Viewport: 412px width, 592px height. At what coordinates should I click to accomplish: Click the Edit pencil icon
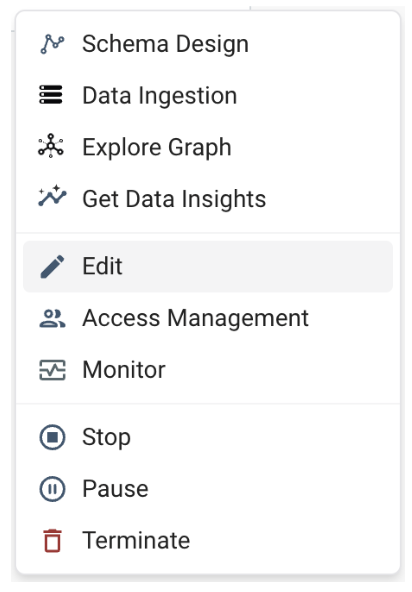coord(52,267)
